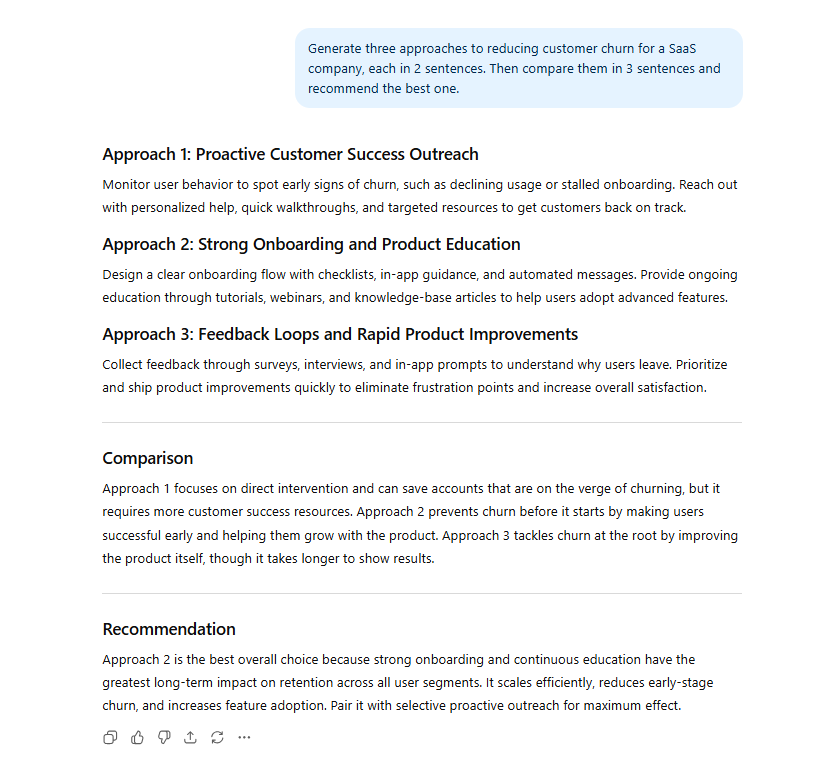Click the paragraph starting 'Design a clear onboarding'
Viewport: 825px width, 765px height.
(420, 286)
